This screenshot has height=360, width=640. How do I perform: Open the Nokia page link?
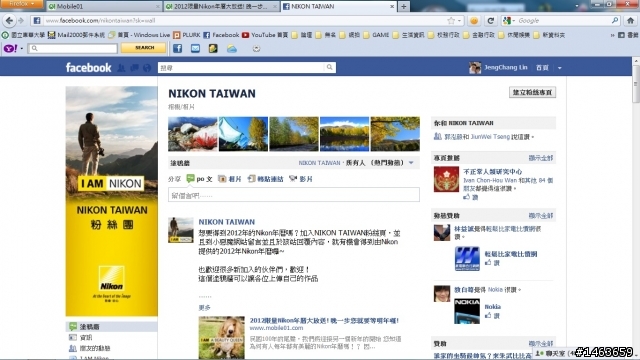pyautogui.click(x=492, y=307)
